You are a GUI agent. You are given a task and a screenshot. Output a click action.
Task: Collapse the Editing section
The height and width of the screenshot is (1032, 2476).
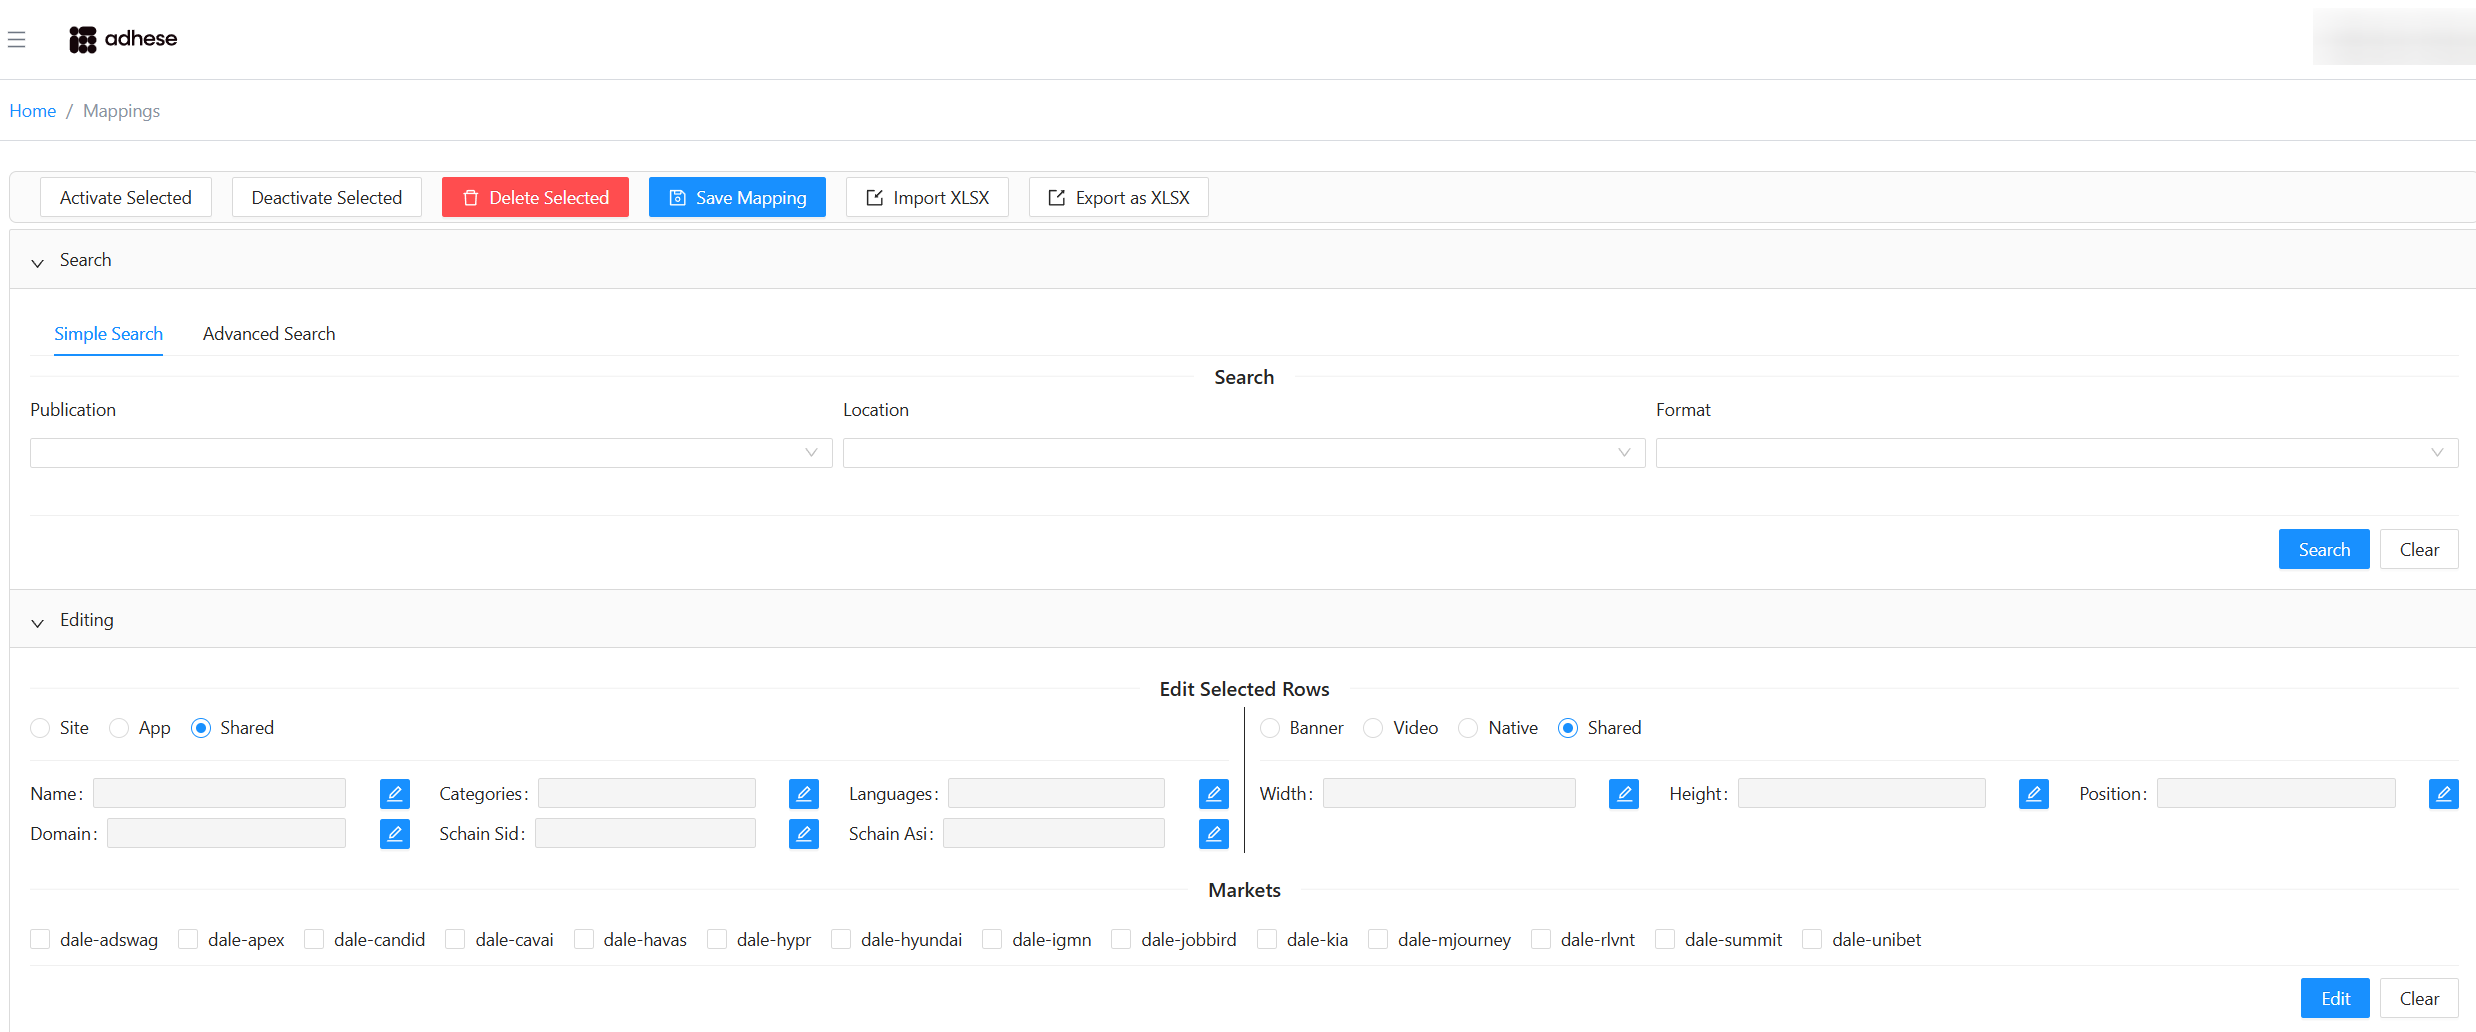pos(38,621)
